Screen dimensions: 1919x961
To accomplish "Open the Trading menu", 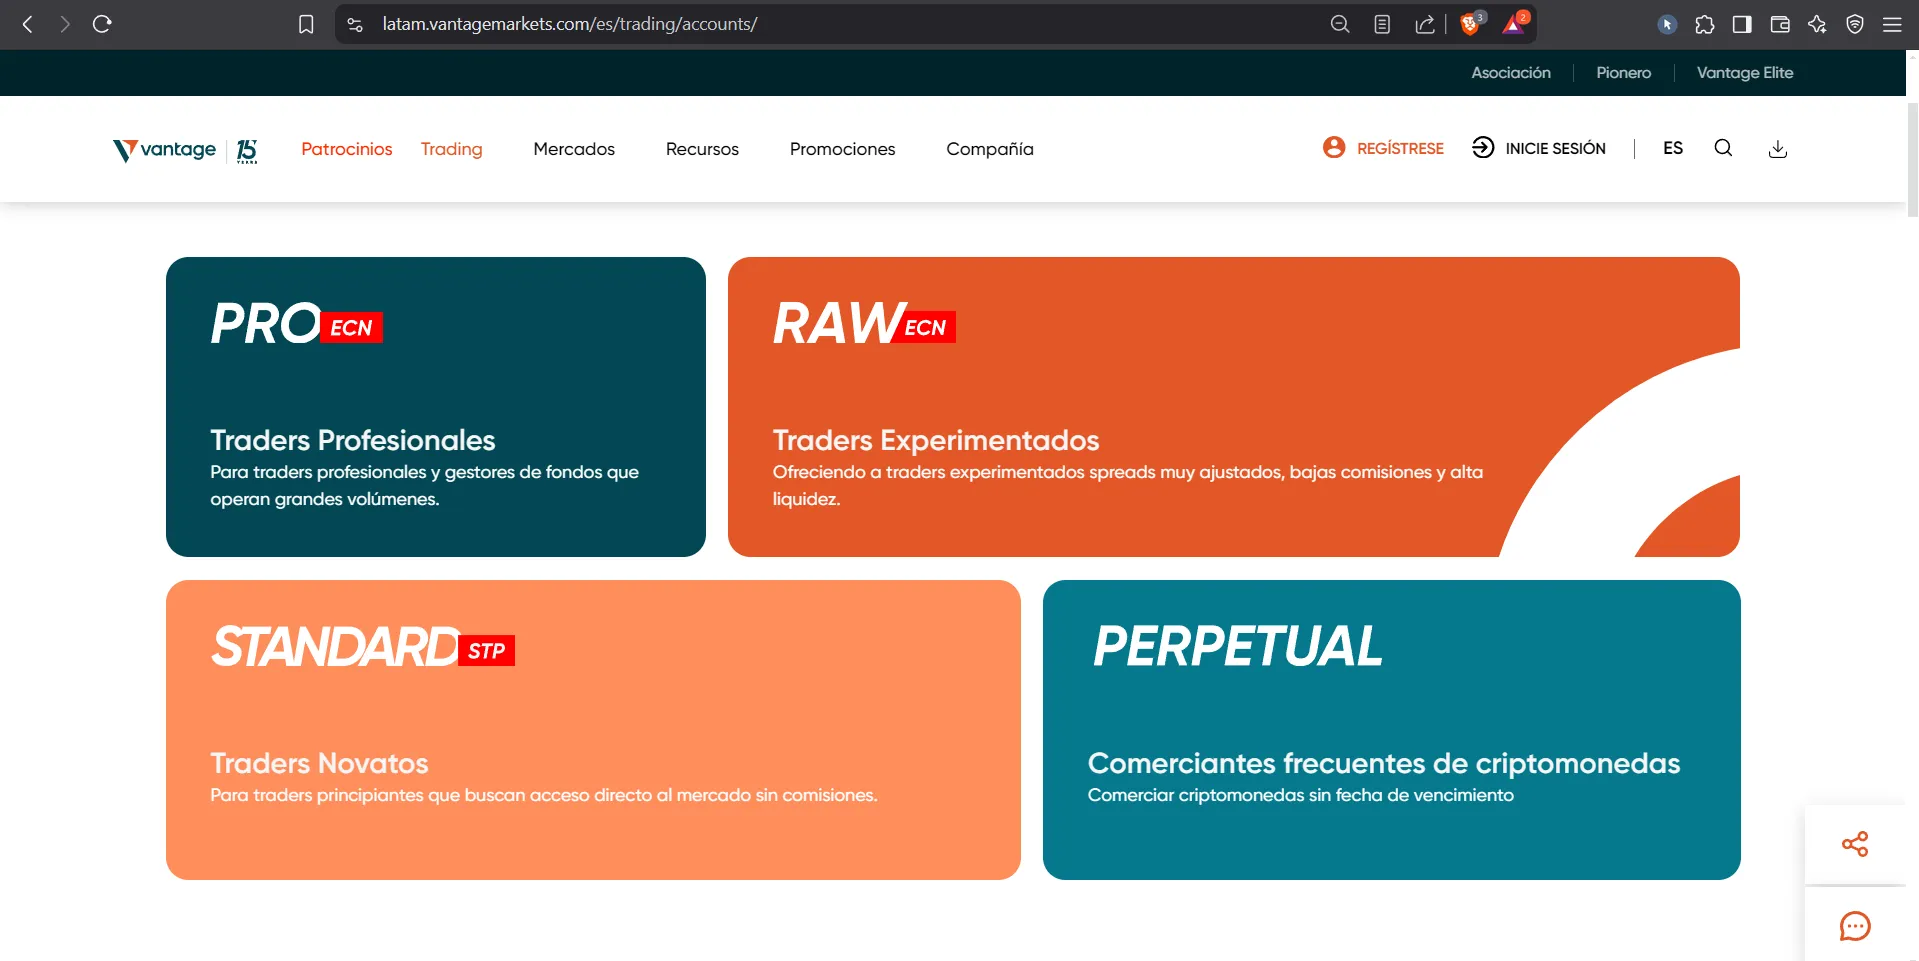I will 452,149.
